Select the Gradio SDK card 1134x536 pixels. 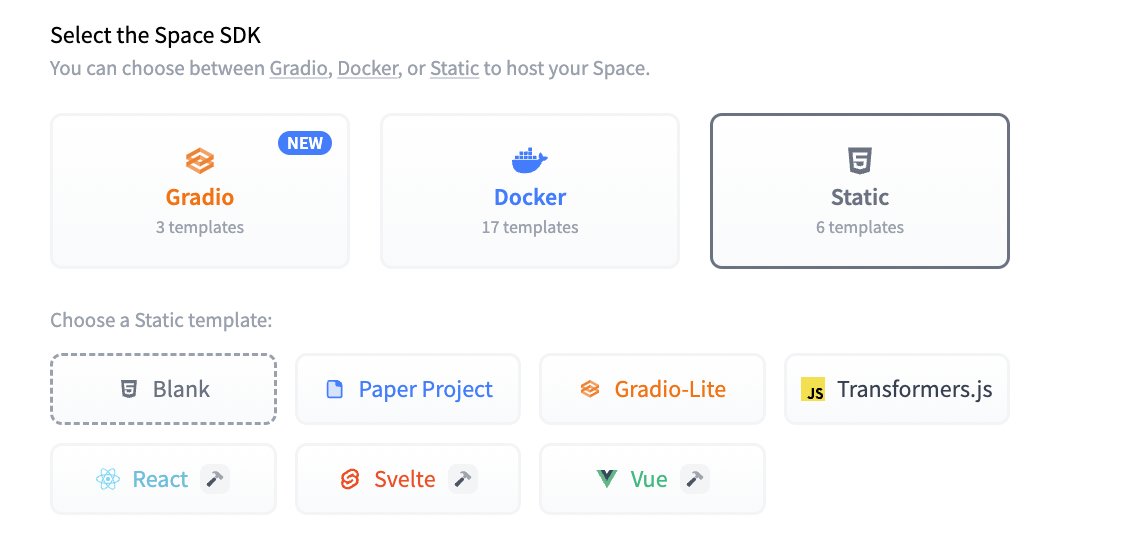click(x=200, y=191)
